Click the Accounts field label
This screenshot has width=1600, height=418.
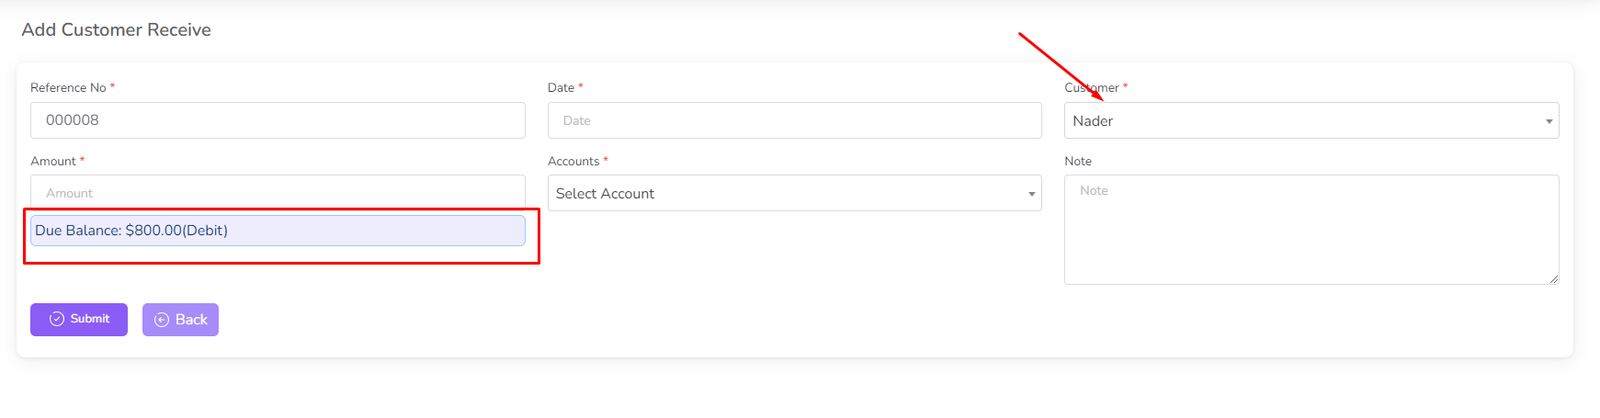[x=573, y=161]
